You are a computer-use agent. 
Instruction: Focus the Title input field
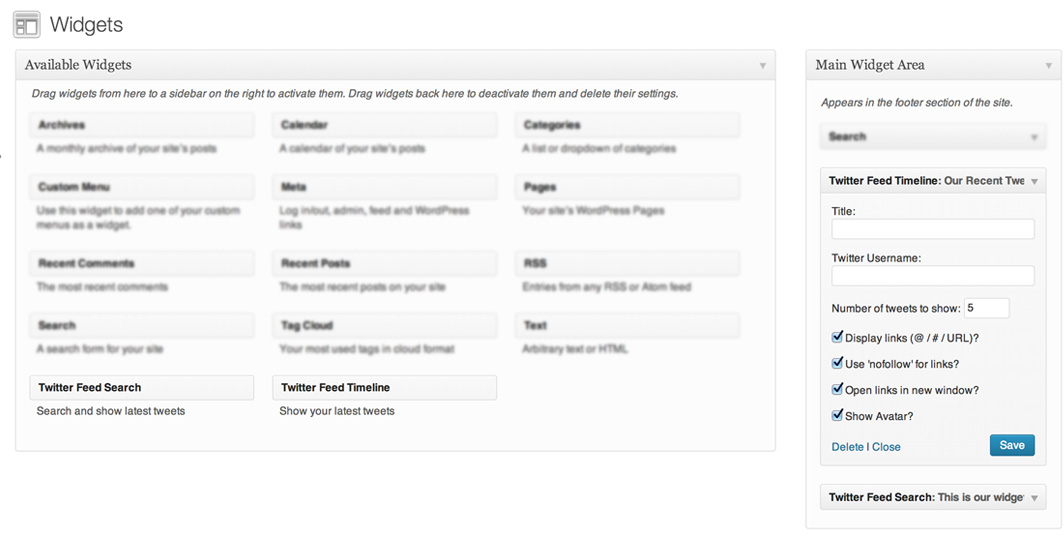[x=932, y=229]
